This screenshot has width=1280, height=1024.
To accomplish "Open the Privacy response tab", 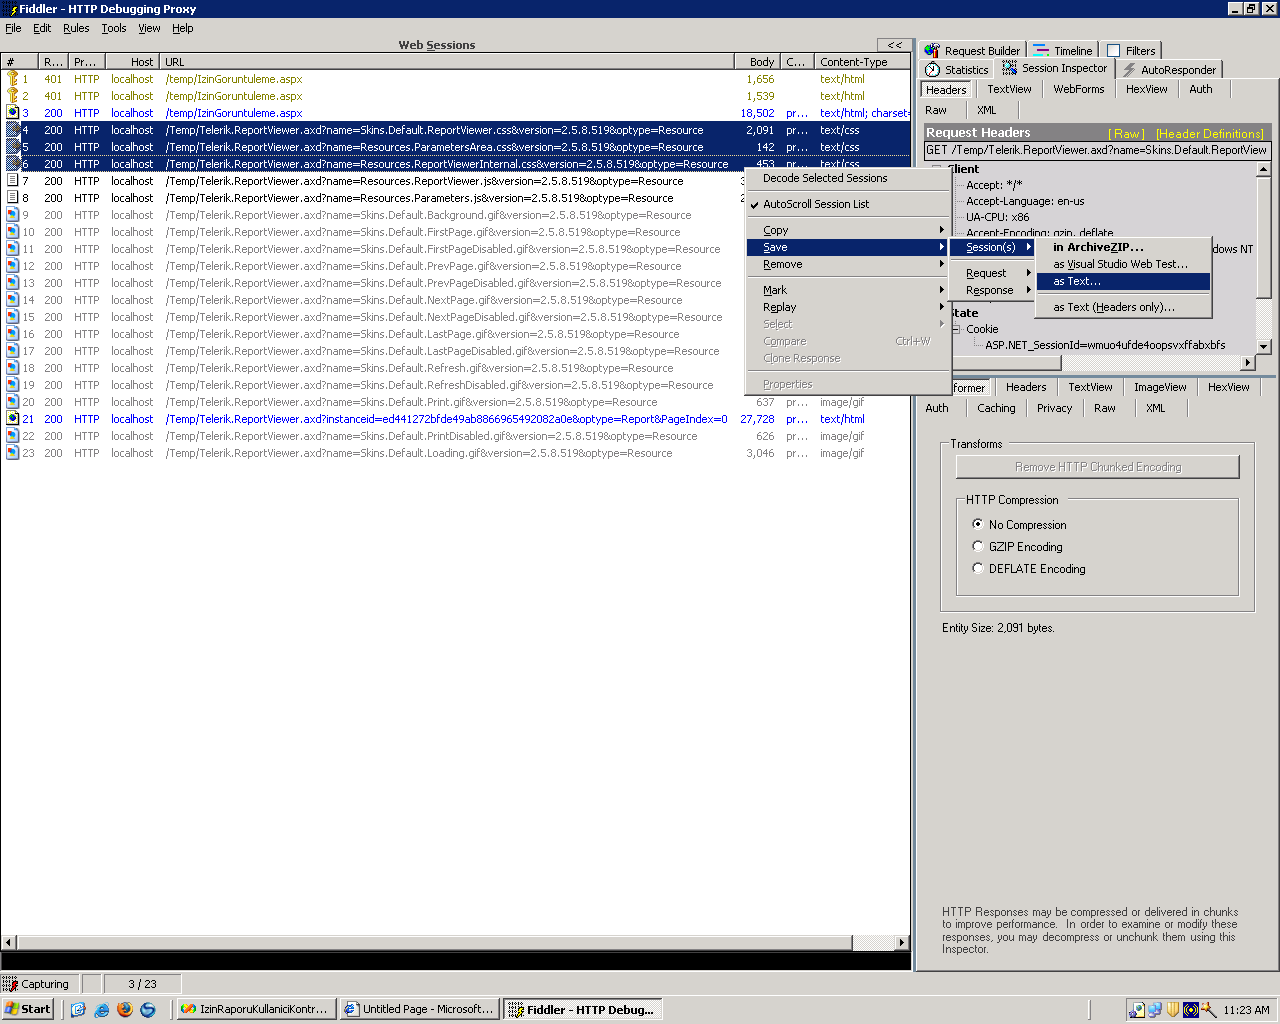I will [1054, 408].
